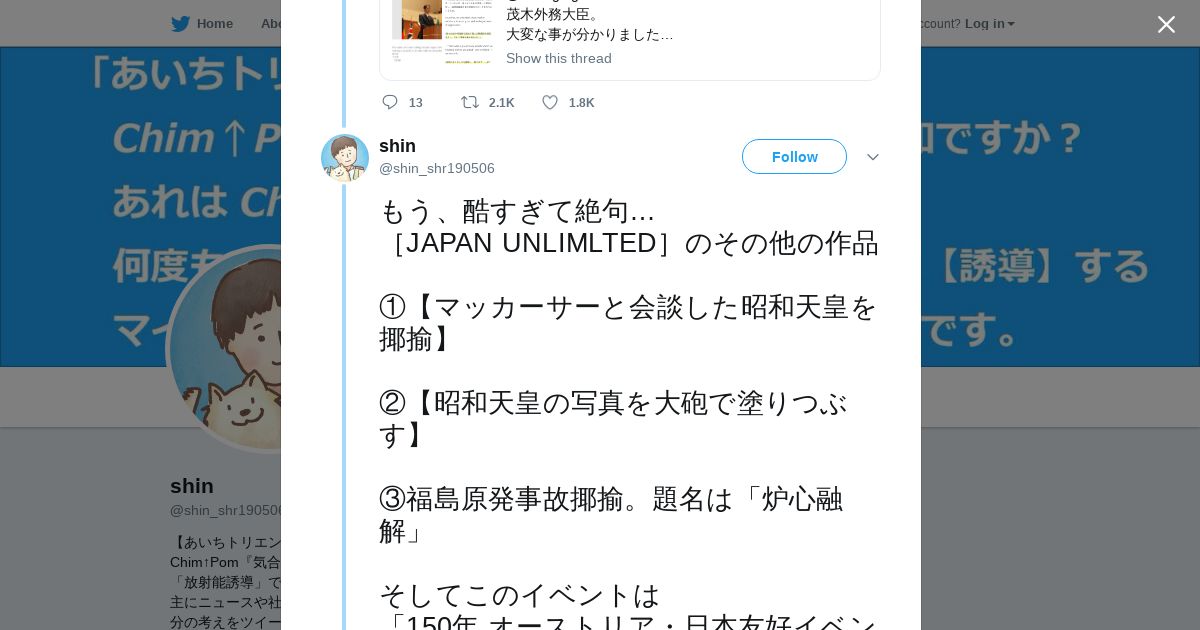Close the tweet overlay with X
1200x630 pixels.
click(1166, 25)
